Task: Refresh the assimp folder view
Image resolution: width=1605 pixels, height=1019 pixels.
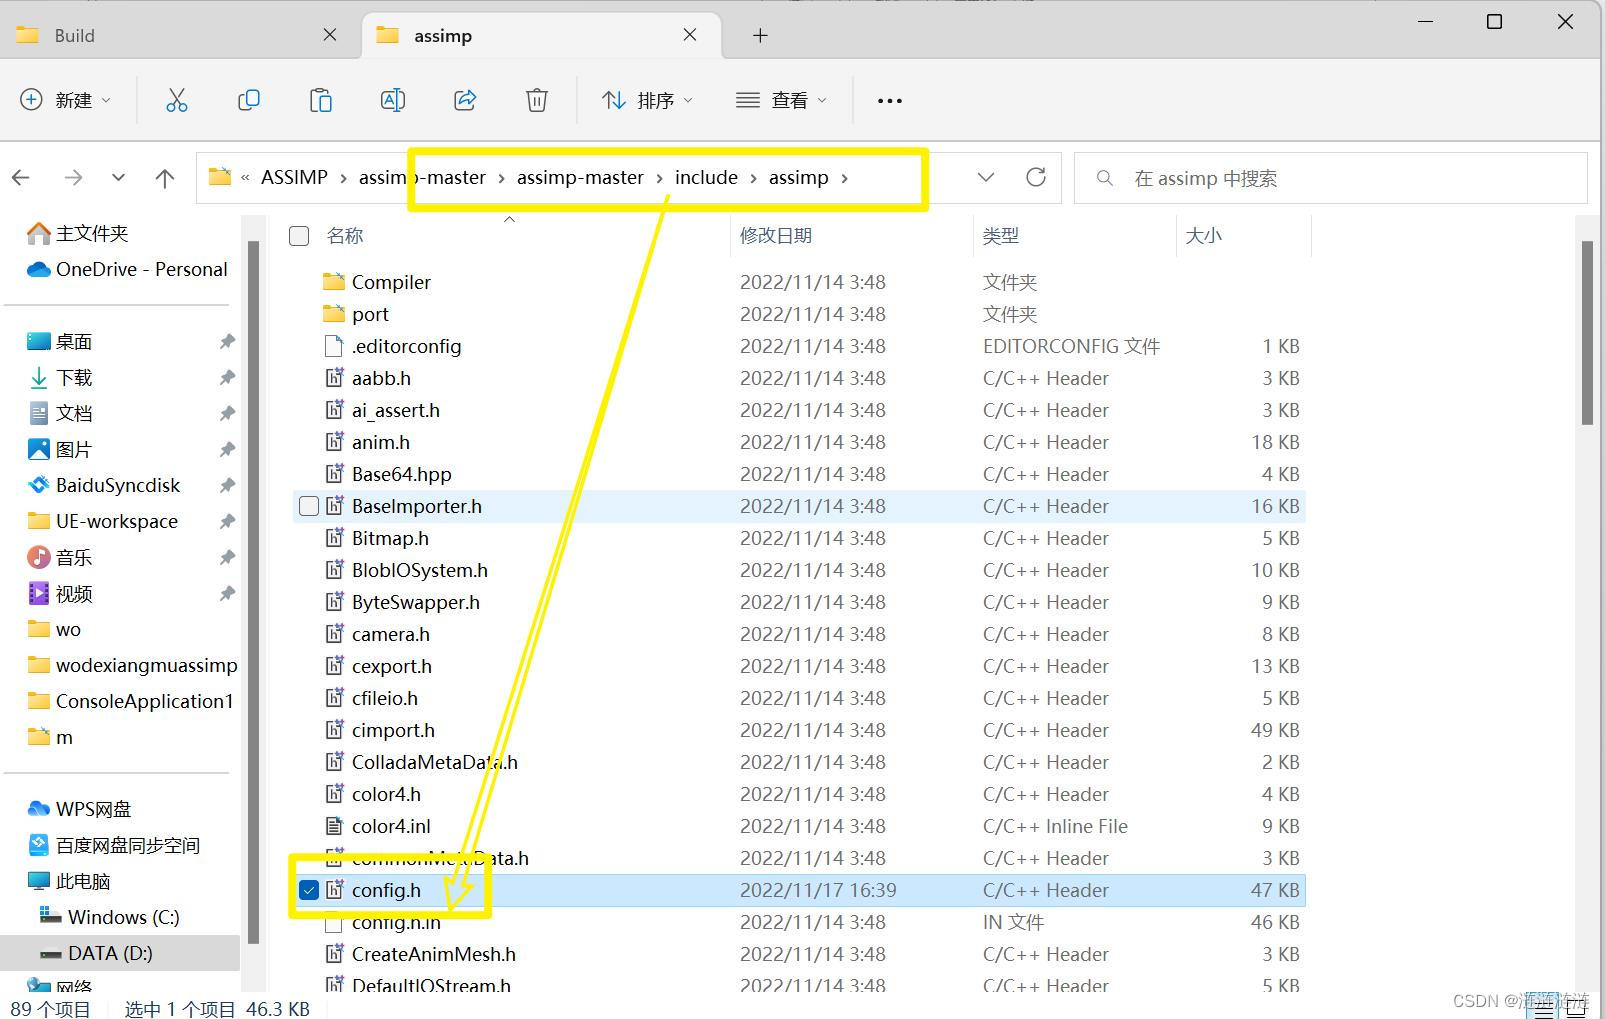Action: click(x=1036, y=177)
